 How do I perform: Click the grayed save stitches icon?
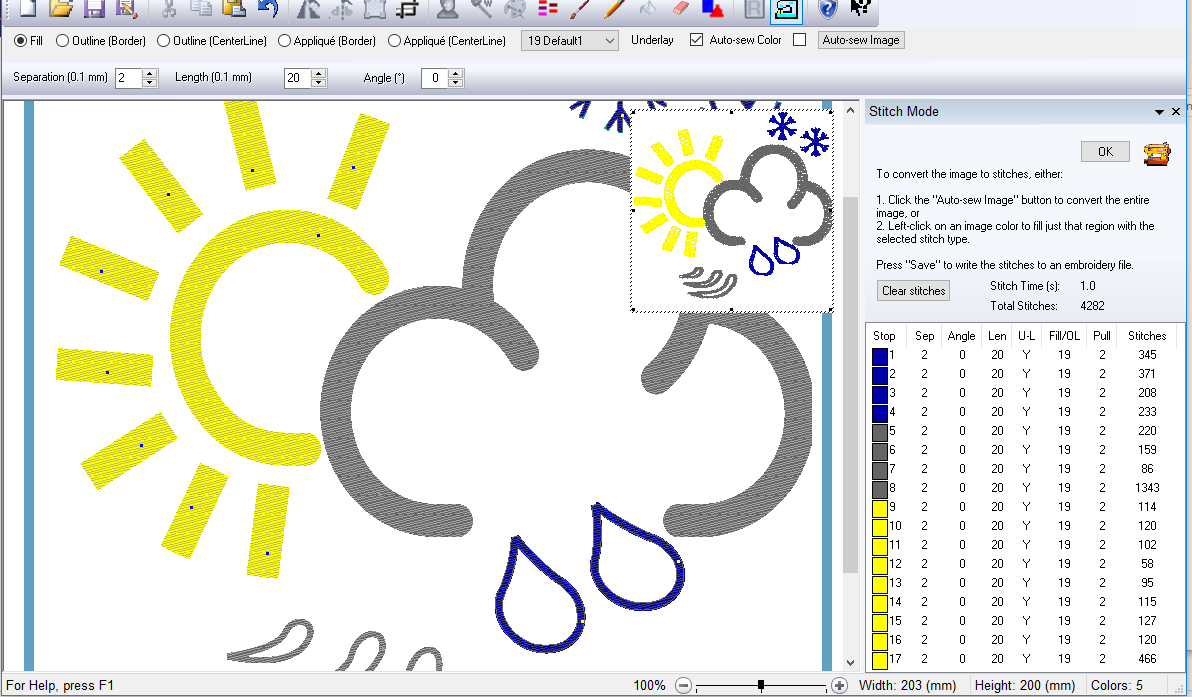point(753,8)
